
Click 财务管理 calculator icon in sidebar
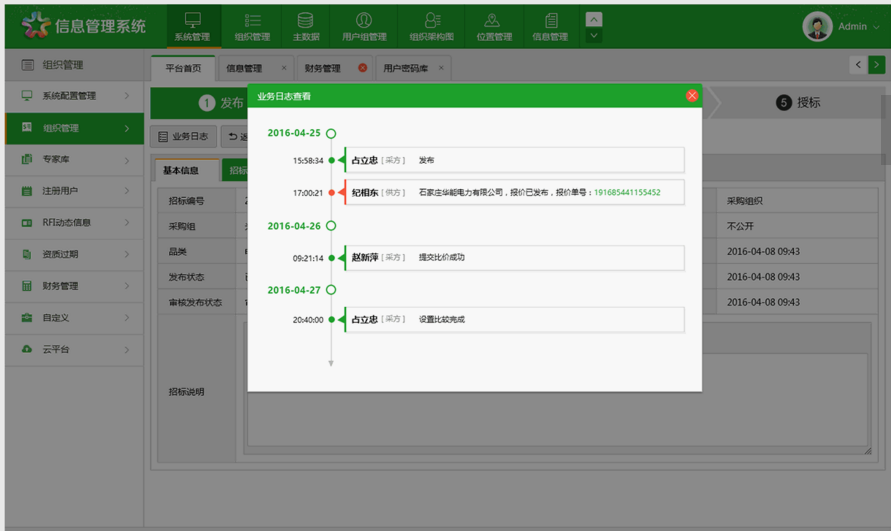[x=27, y=286]
